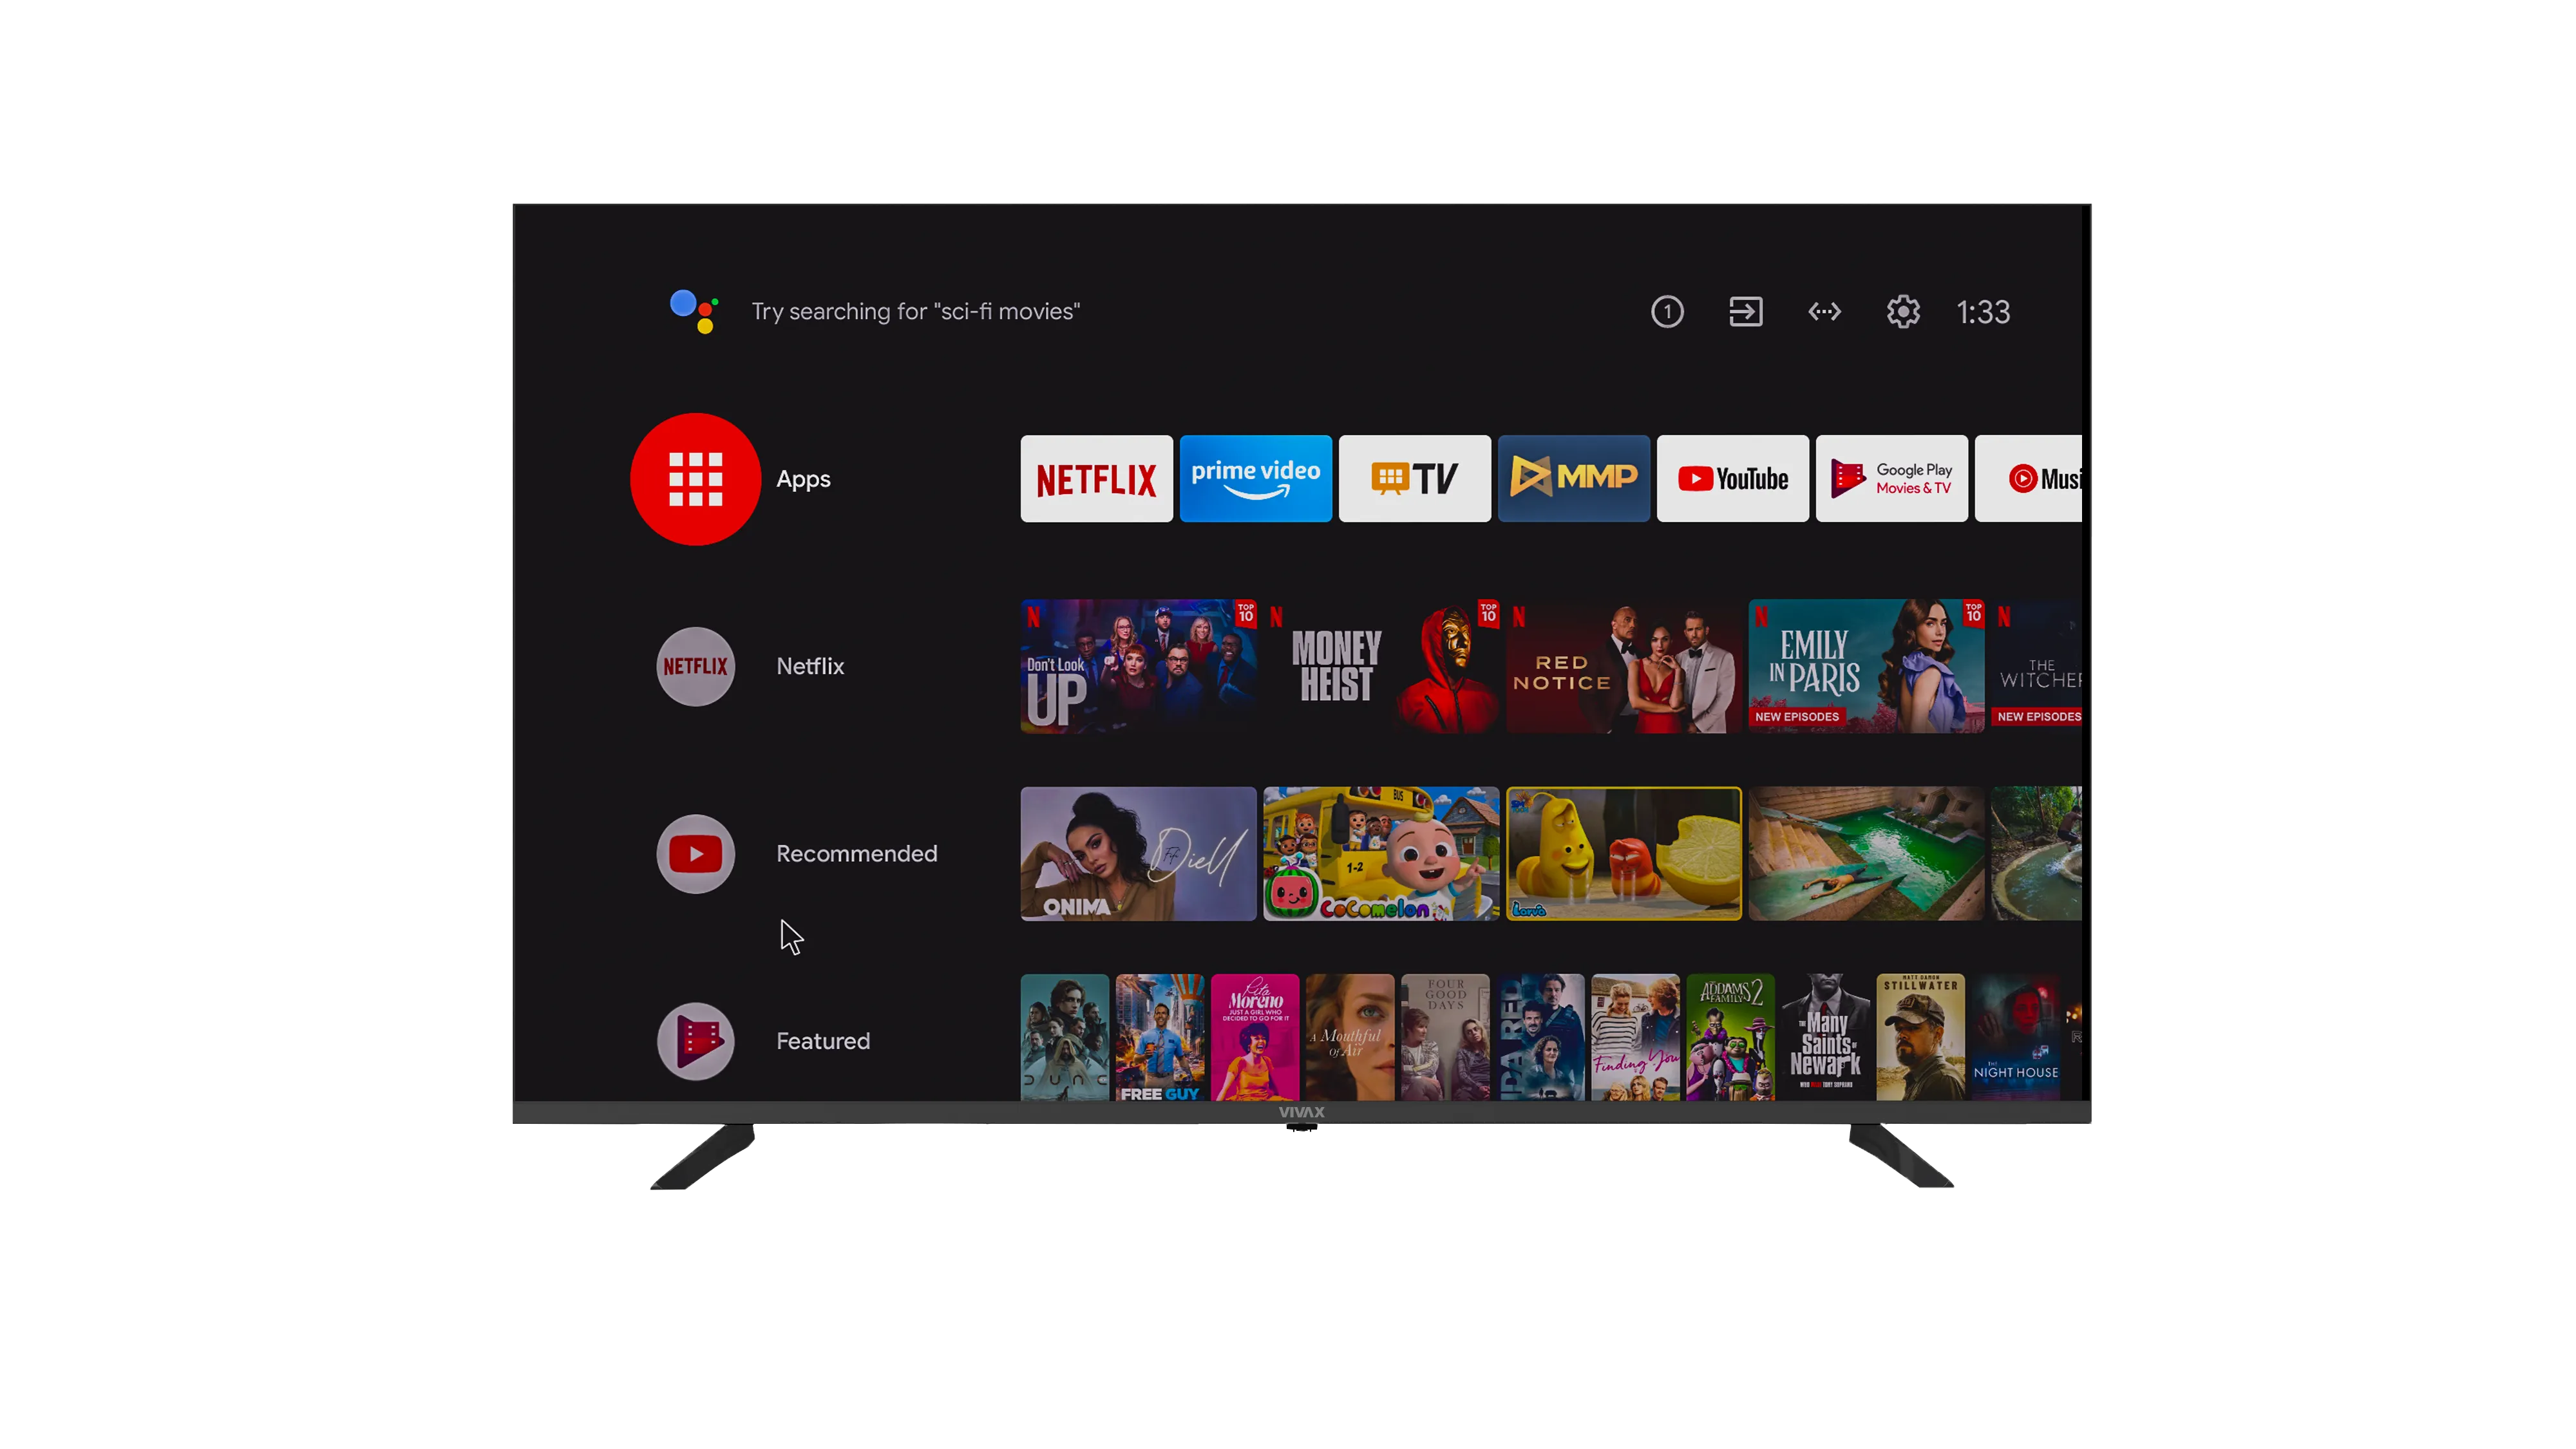The width and height of the screenshot is (2576, 1449).
Task: Play the Onima music video thumbnail
Action: coord(1138,854)
